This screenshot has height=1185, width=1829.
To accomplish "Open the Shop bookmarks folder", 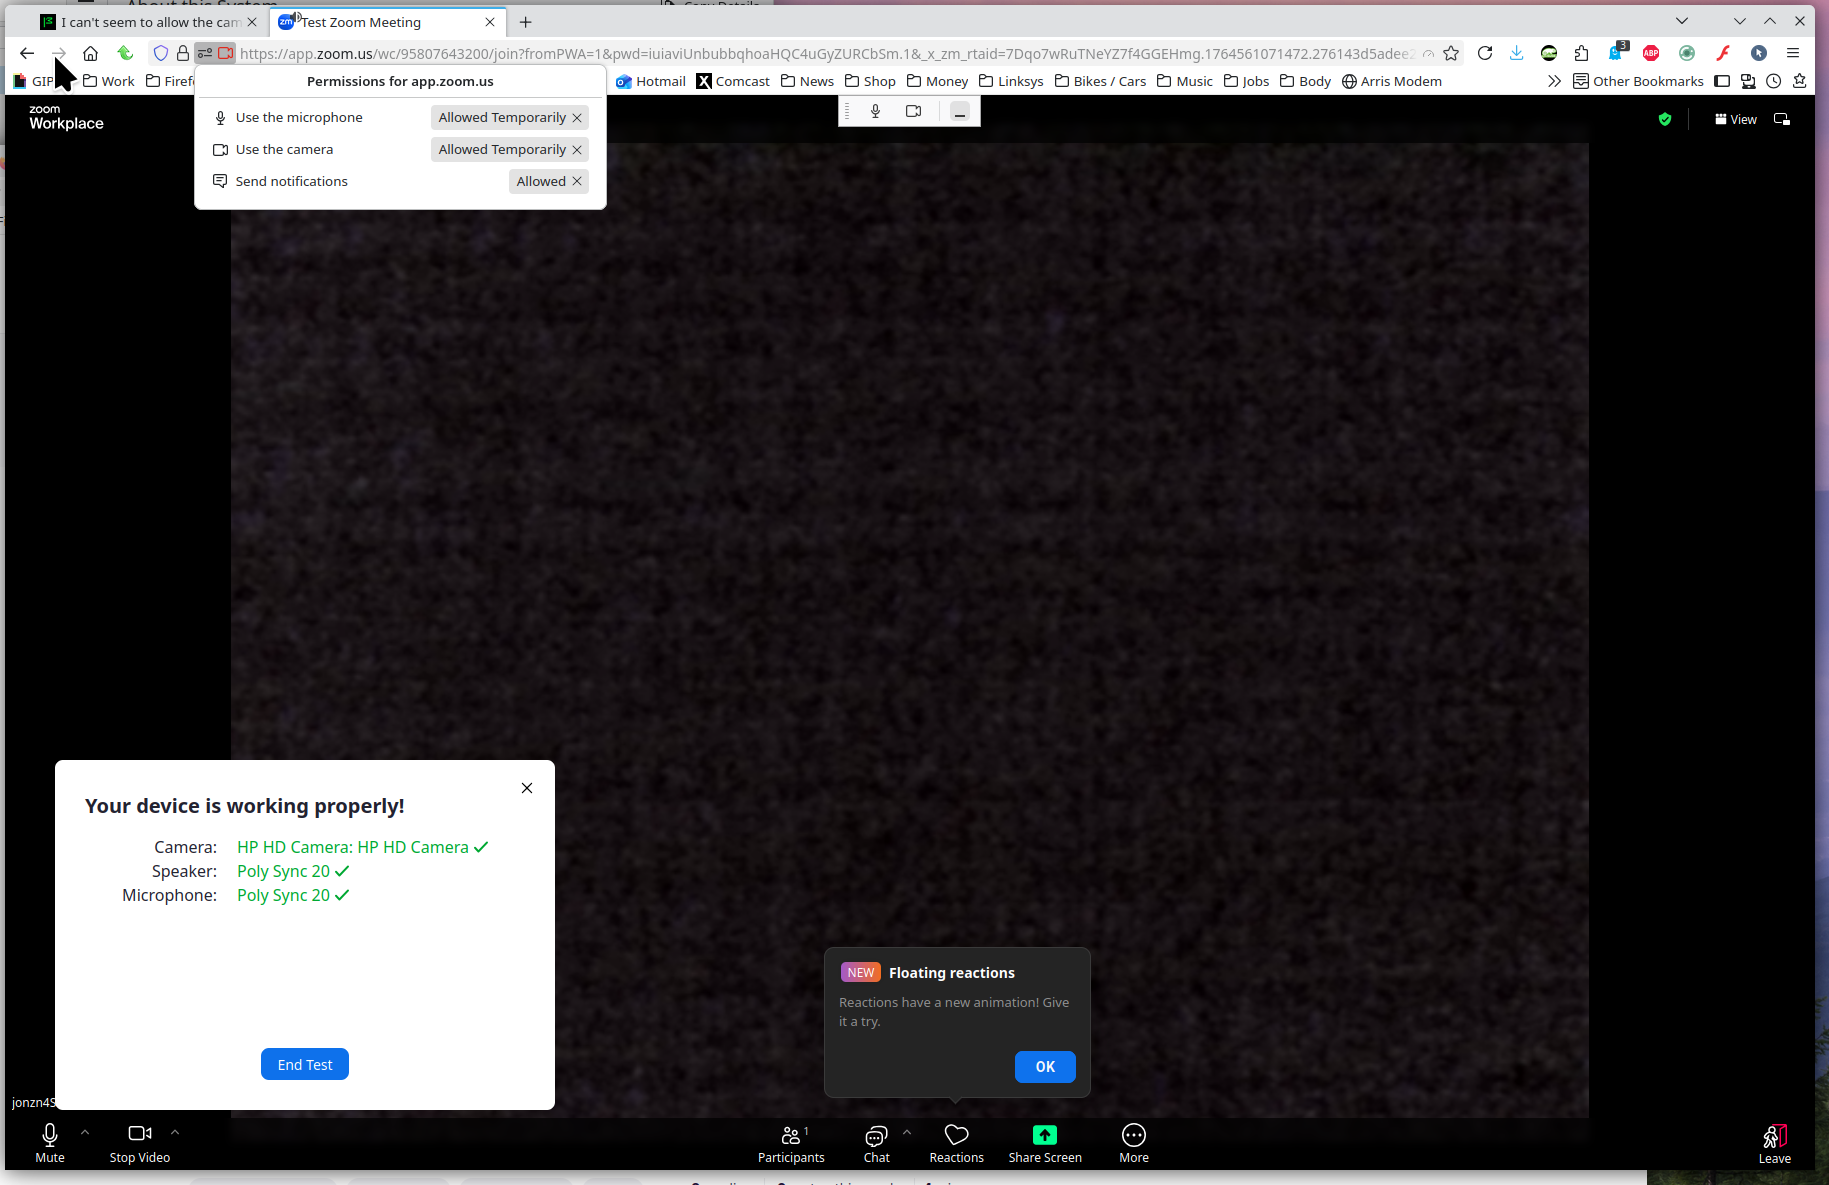I will (870, 81).
